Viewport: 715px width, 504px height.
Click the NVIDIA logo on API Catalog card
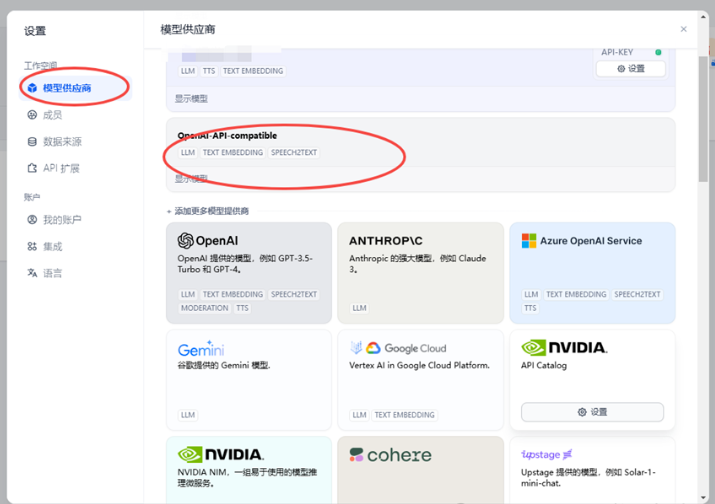coord(565,348)
